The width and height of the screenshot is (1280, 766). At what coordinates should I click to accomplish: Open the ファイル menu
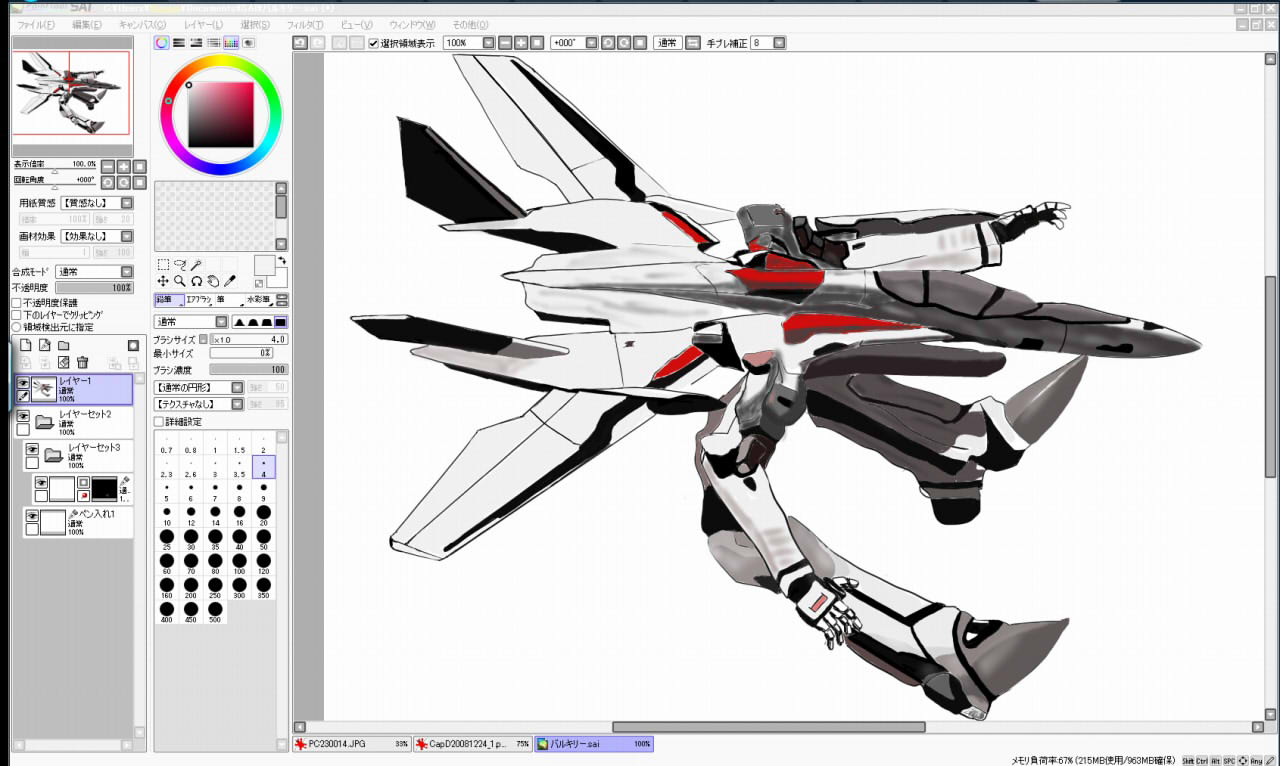[x=36, y=24]
